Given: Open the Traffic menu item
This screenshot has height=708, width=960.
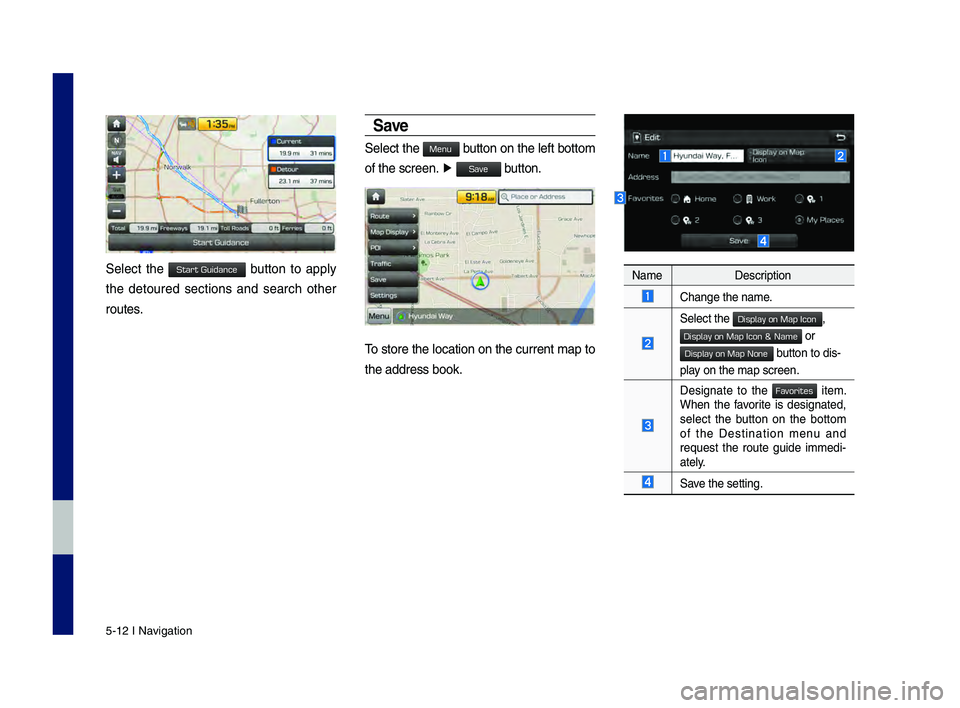Looking at the screenshot, I should tap(392, 264).
